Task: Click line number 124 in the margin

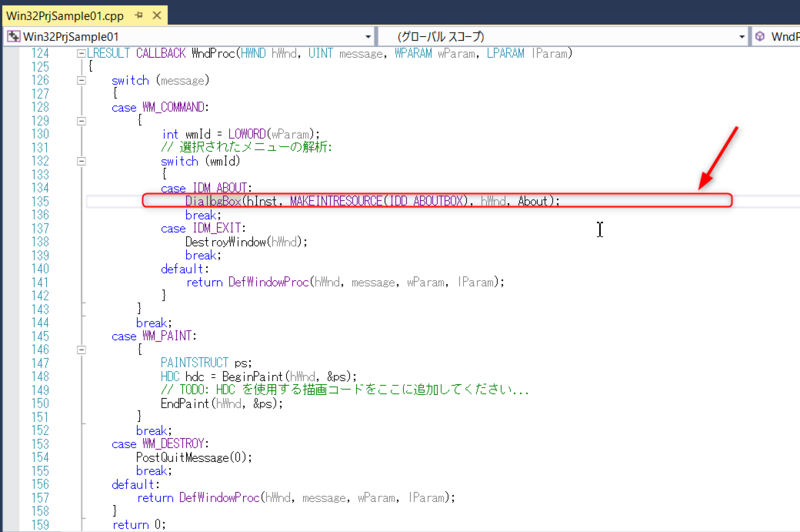Action: pos(40,53)
